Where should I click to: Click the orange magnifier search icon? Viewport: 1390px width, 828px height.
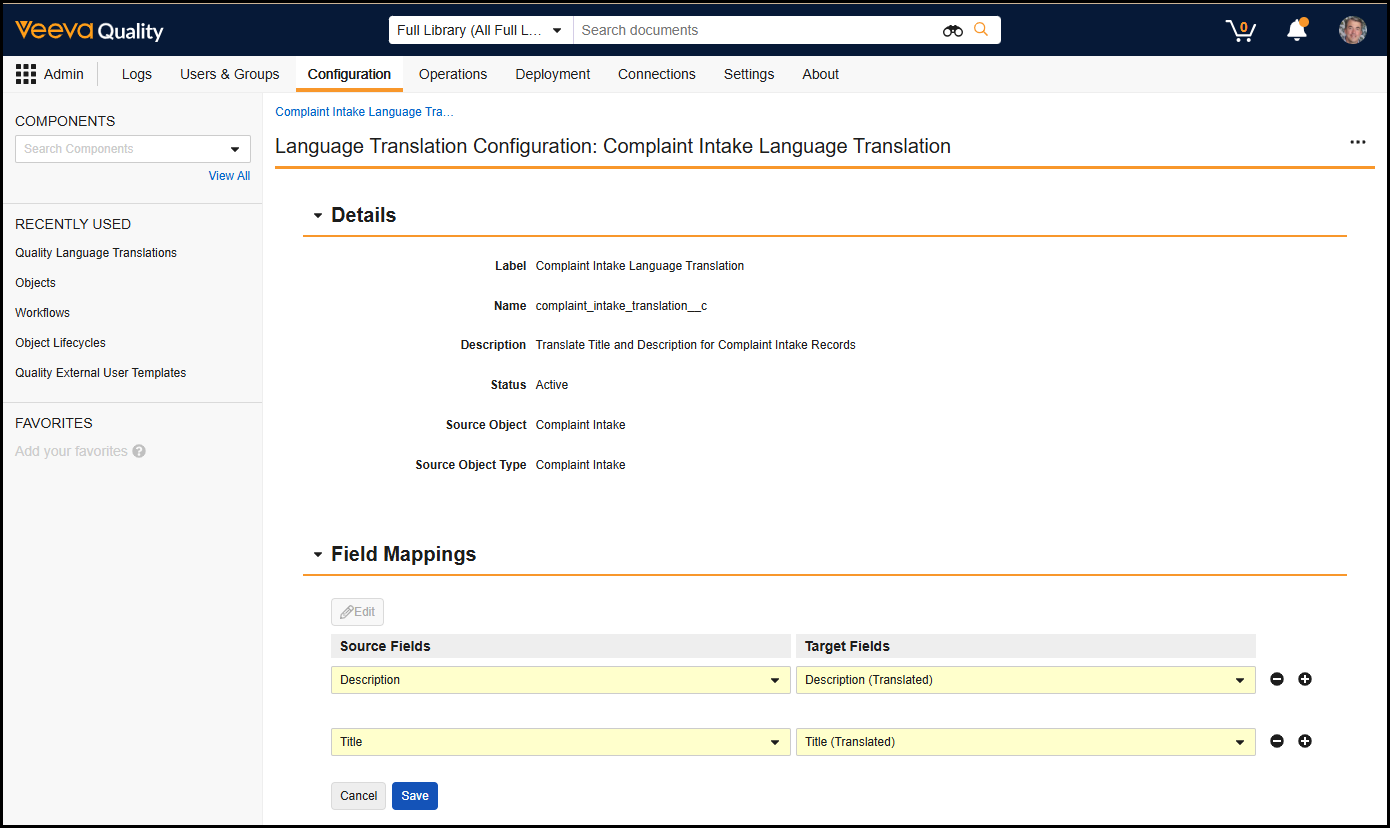pyautogui.click(x=981, y=30)
